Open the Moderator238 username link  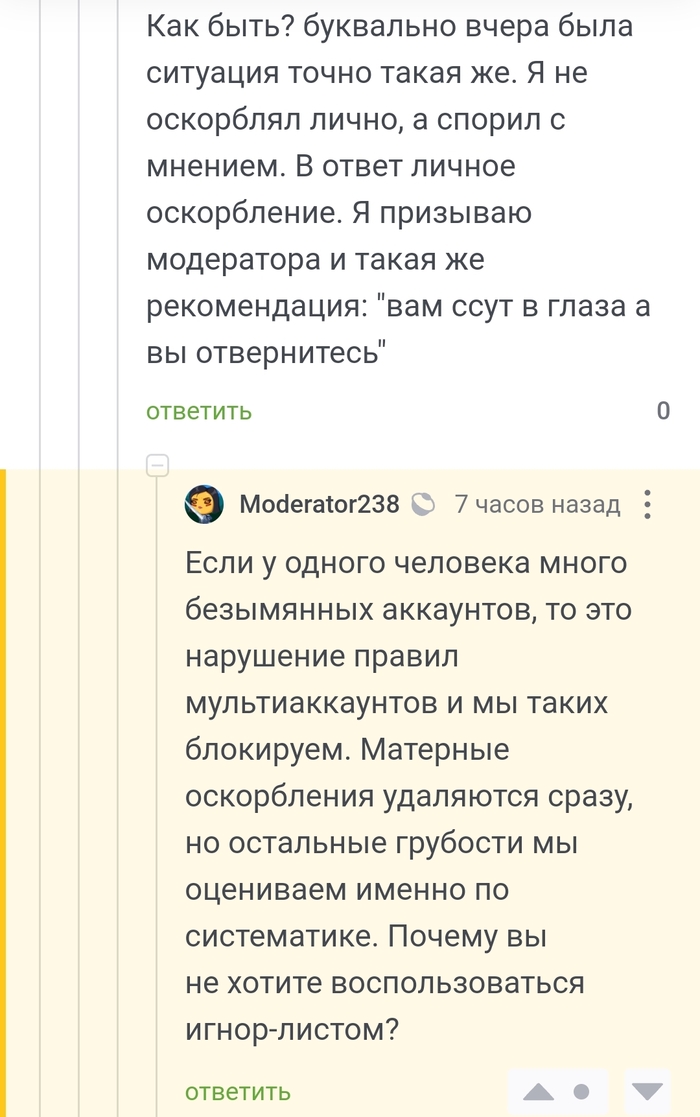click(x=319, y=504)
